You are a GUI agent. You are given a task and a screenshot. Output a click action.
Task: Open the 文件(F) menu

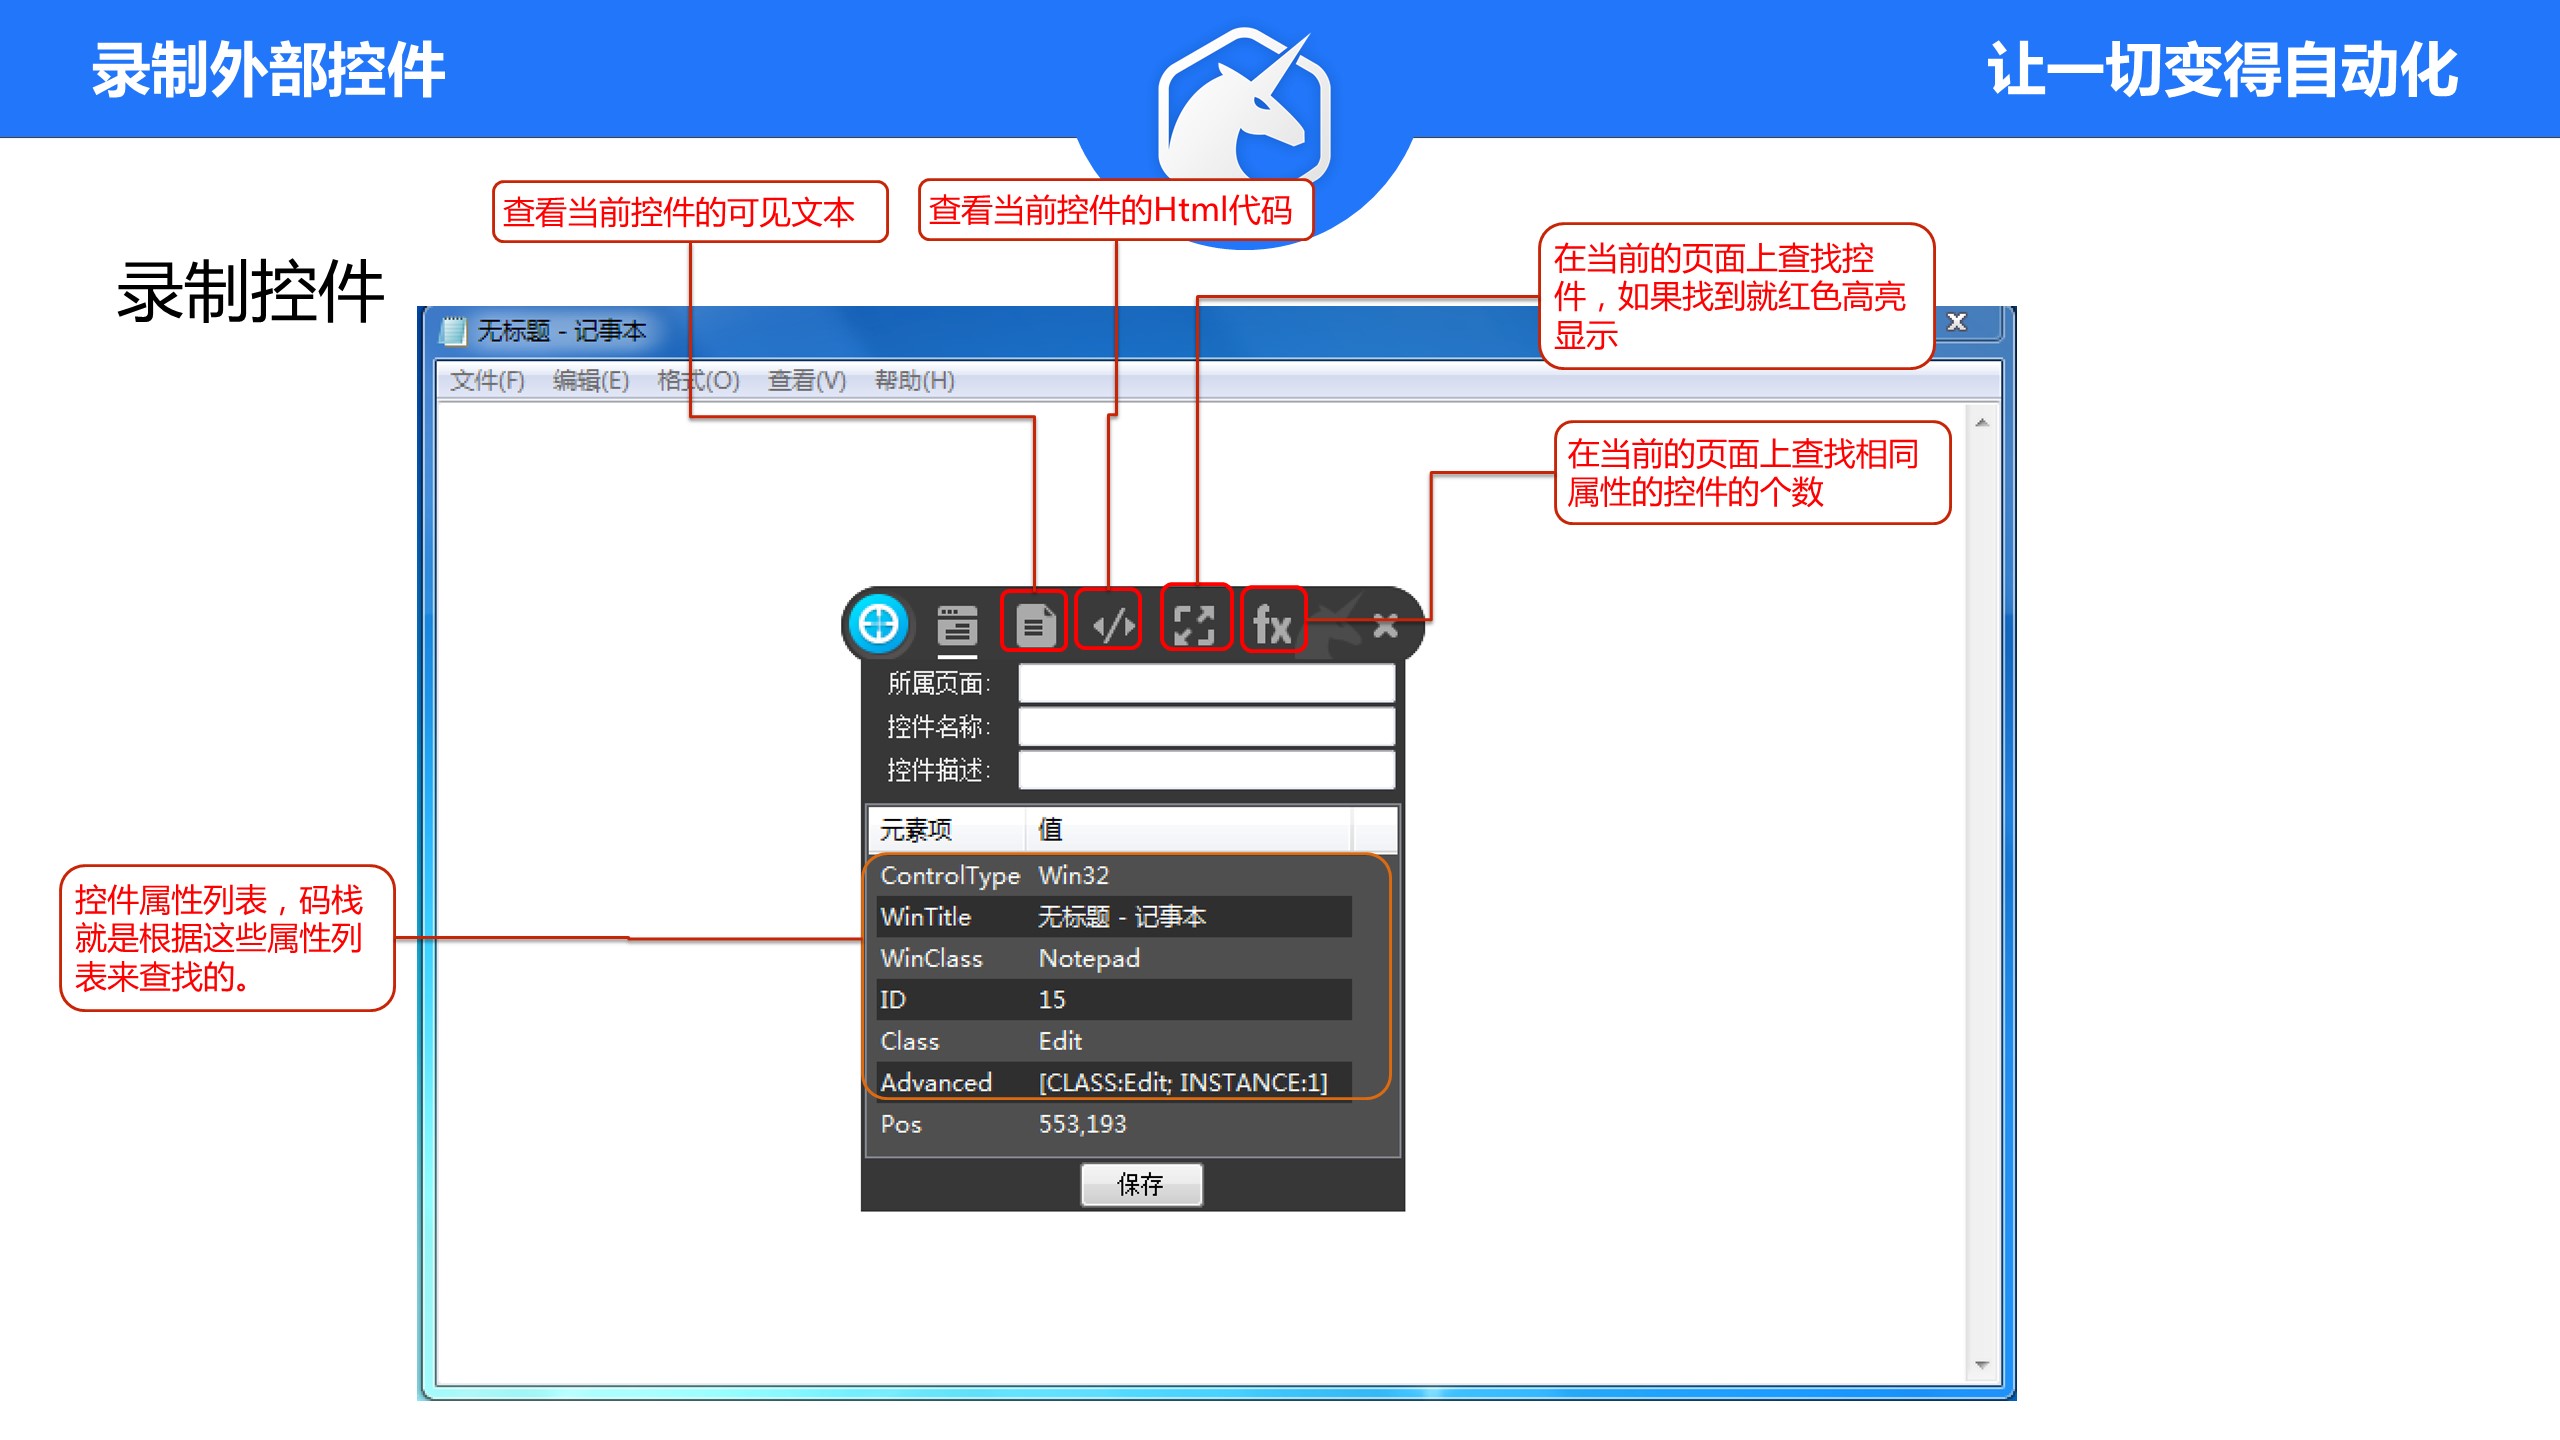point(487,381)
